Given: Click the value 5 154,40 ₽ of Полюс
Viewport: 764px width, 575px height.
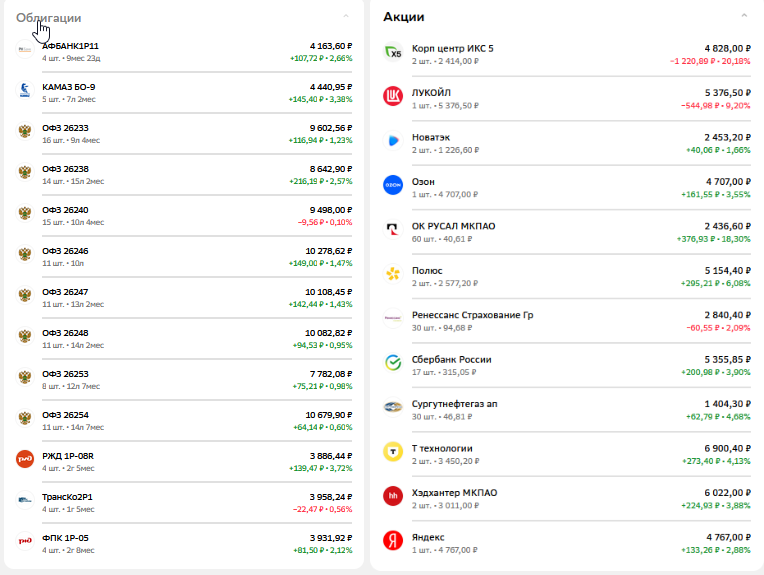Looking at the screenshot, I should (x=727, y=270).
